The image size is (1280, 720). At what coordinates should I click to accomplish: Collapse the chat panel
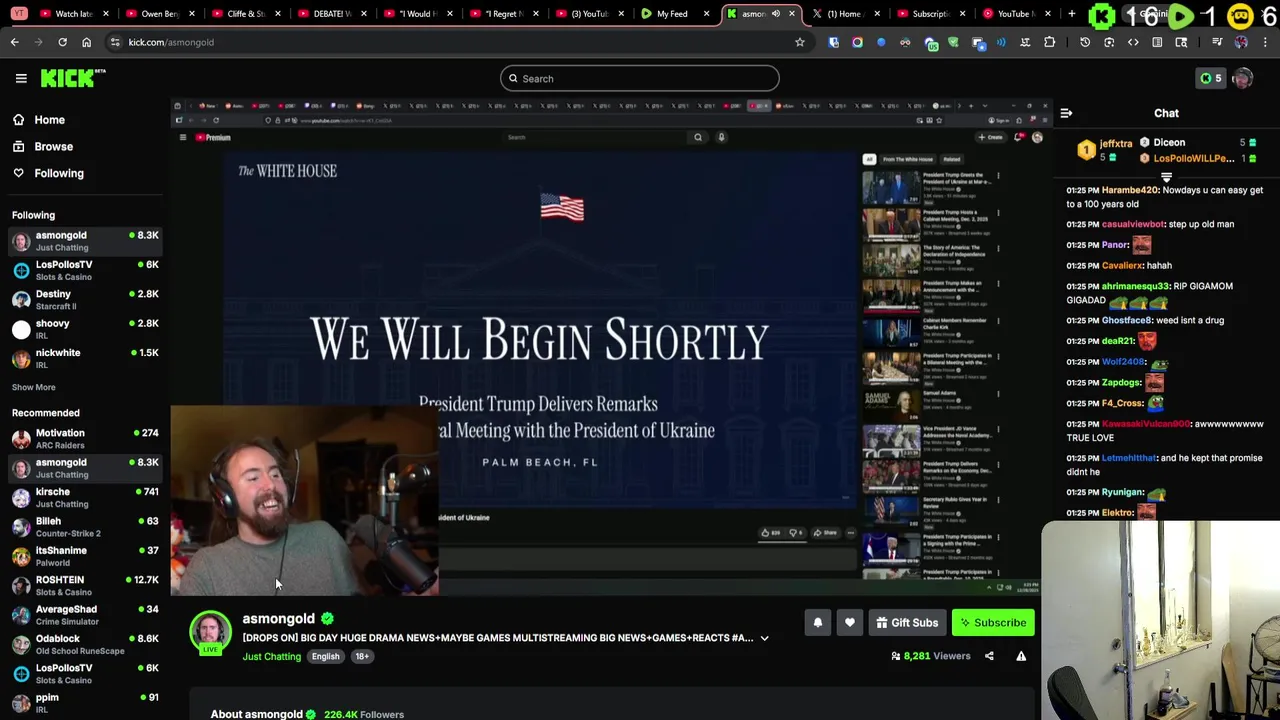[1066, 114]
